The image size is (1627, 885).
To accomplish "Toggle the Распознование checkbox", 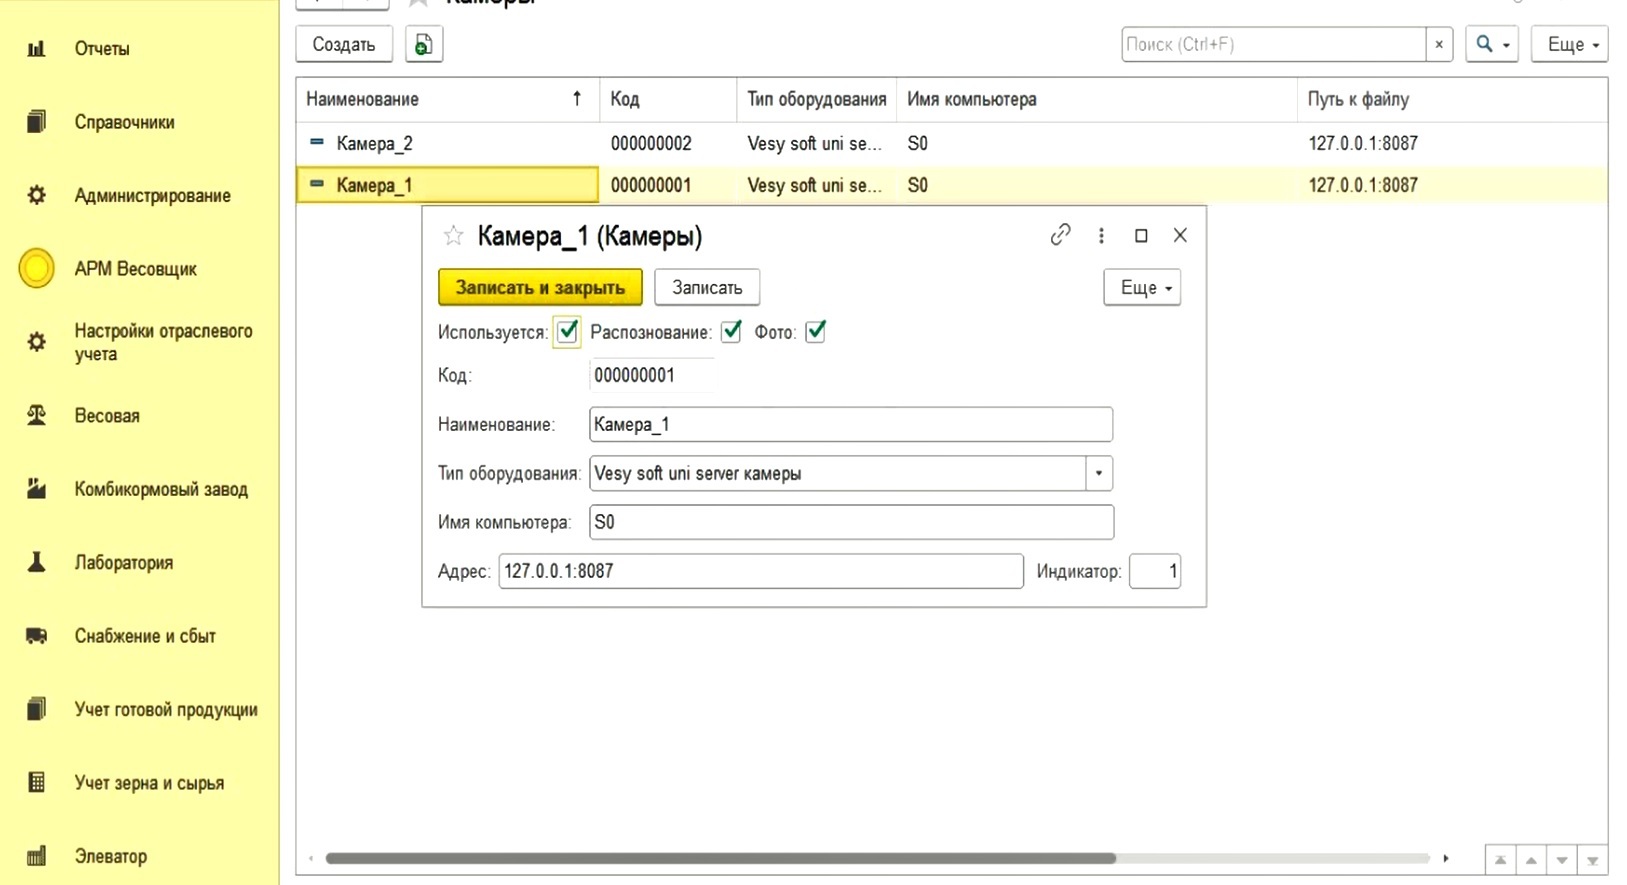I will point(731,332).
